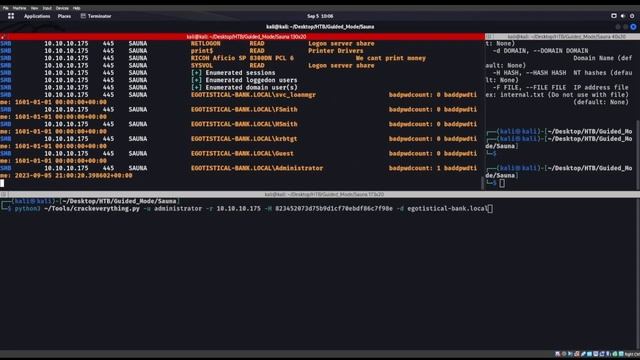
Task: Click the red pane titlebar terminal icon
Action: [2, 37]
